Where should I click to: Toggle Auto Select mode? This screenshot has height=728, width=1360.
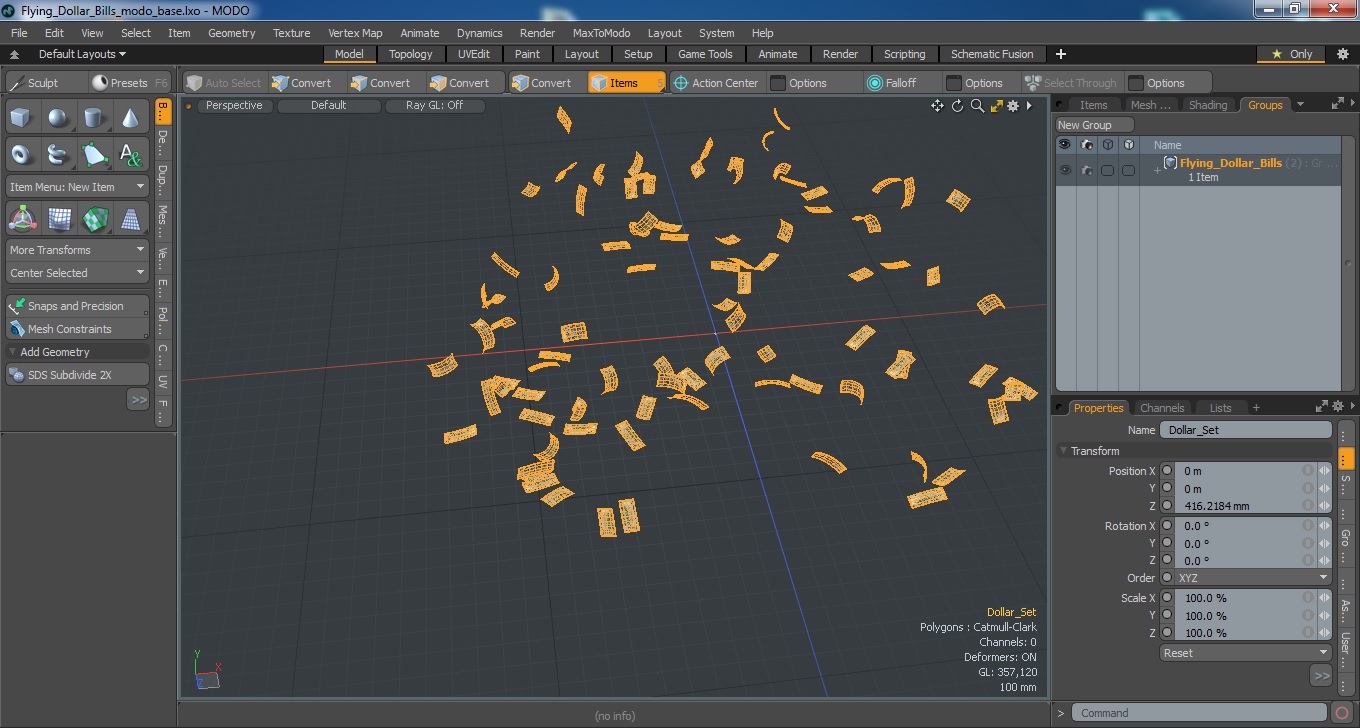click(224, 83)
